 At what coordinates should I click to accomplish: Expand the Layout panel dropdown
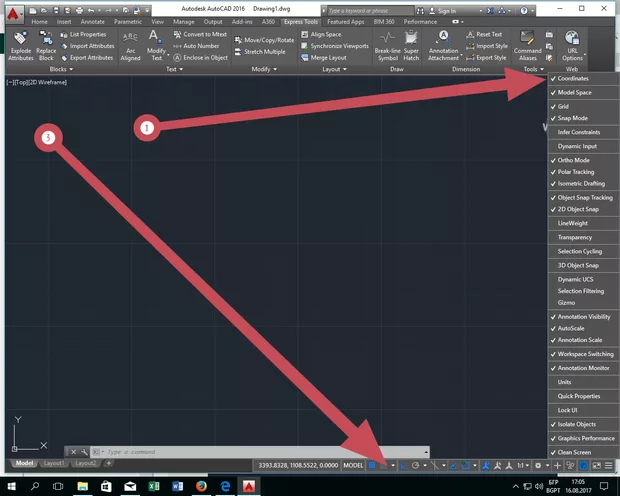[x=334, y=69]
